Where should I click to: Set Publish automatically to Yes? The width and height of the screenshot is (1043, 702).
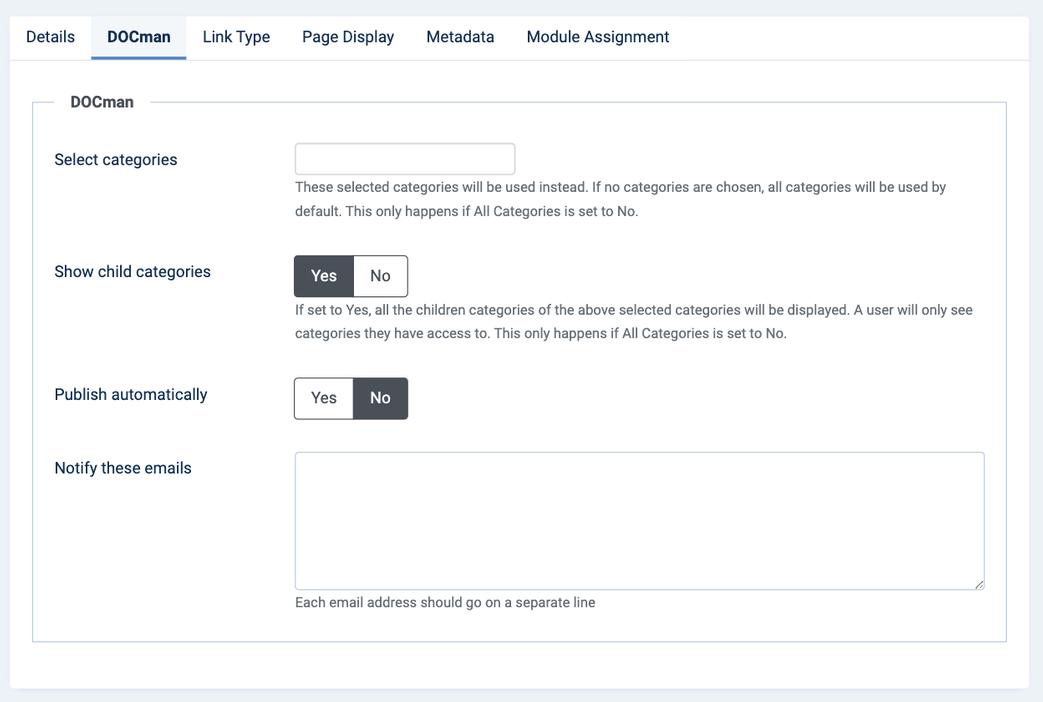(x=324, y=398)
